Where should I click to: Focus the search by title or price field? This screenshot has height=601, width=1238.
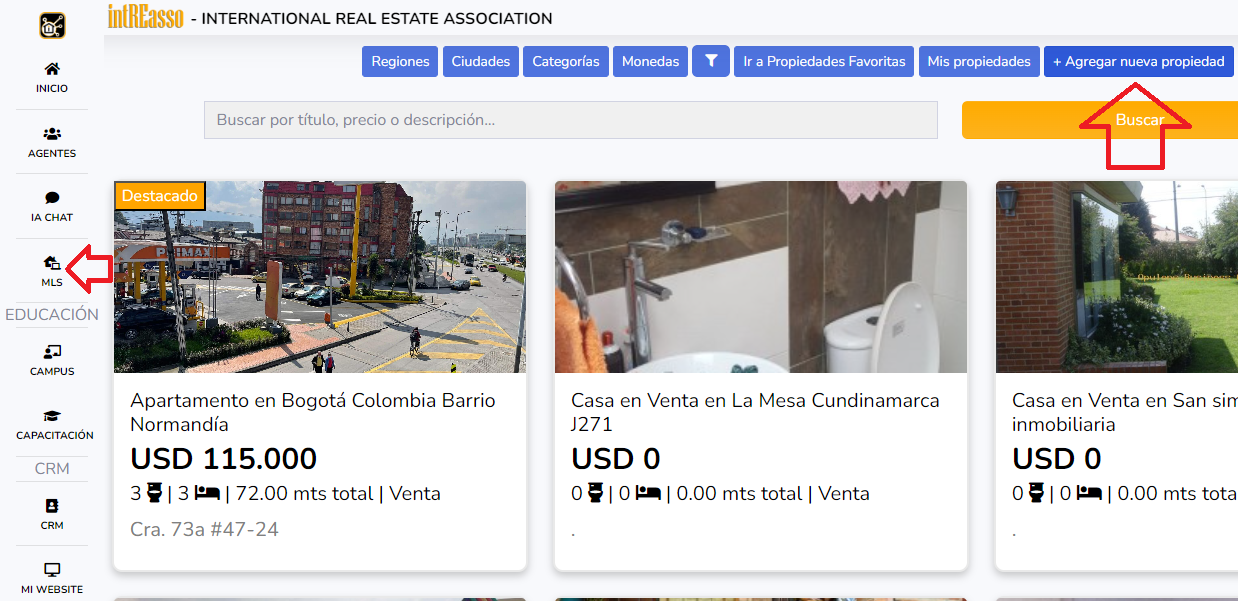571,120
